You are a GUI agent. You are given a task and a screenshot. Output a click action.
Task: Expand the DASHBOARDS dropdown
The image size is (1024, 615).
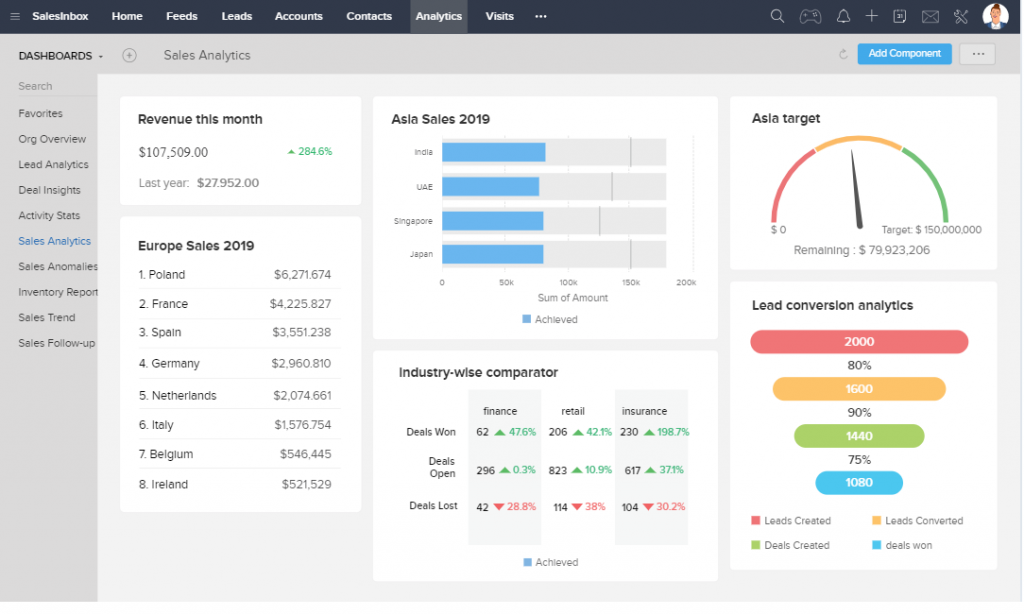60,56
